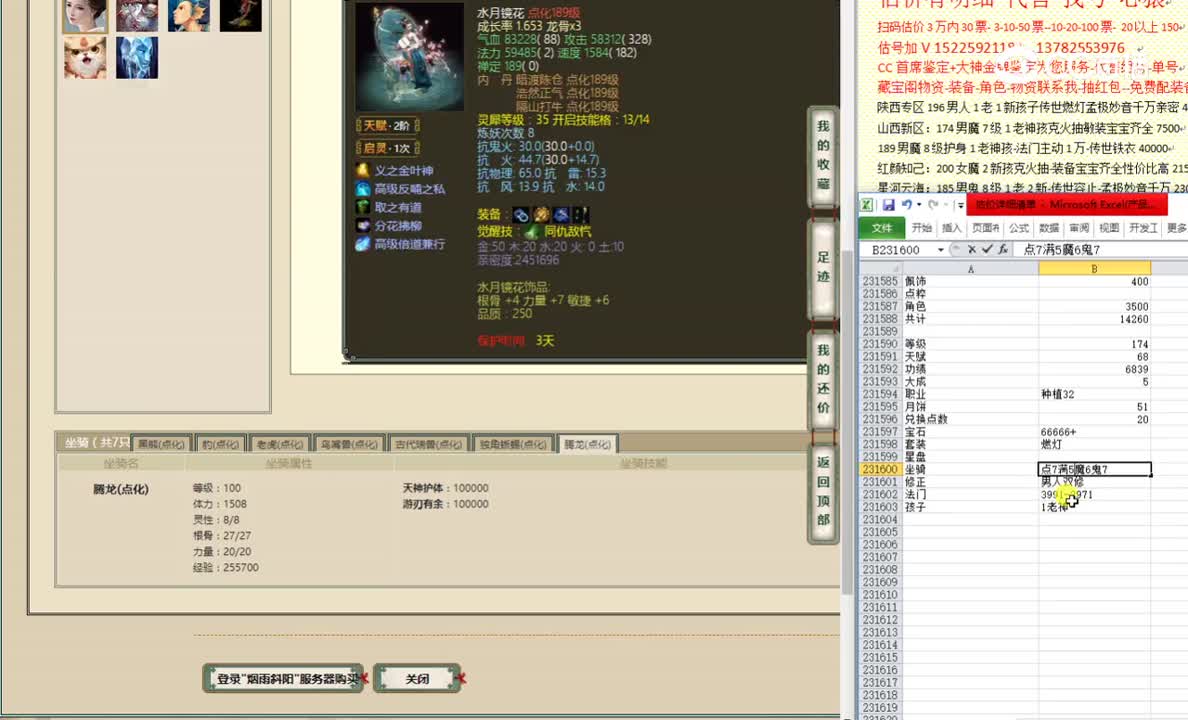Switch to the Excel 数据 tab
The width and height of the screenshot is (1188, 720).
point(1049,228)
